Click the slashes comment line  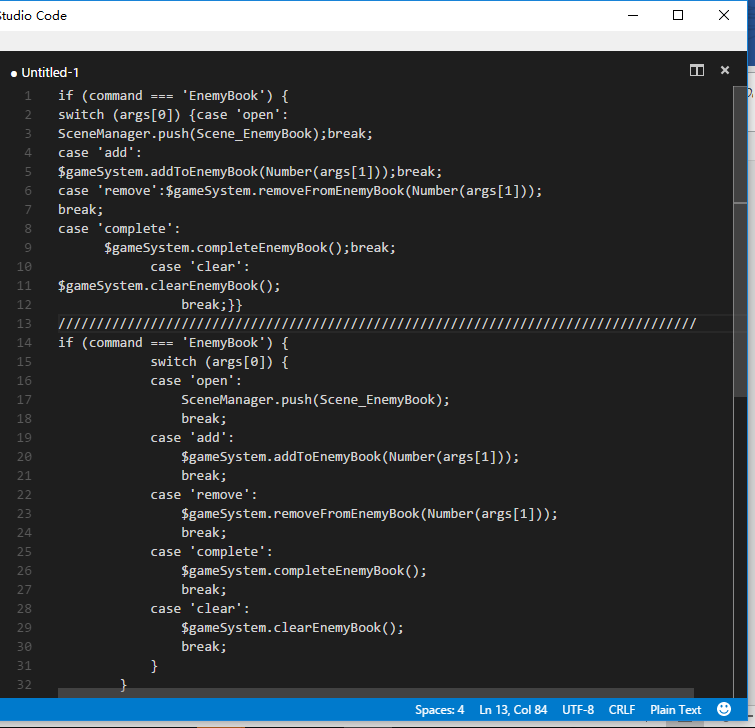coord(377,324)
